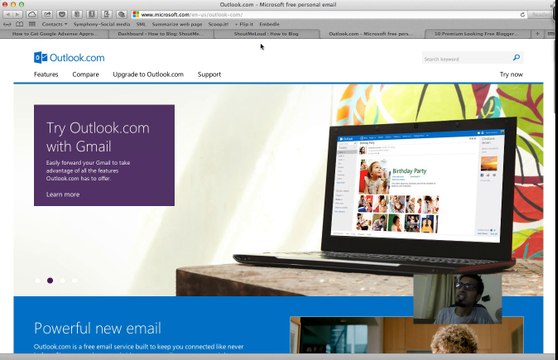Click the Embedle bookmark

[x=269, y=24]
